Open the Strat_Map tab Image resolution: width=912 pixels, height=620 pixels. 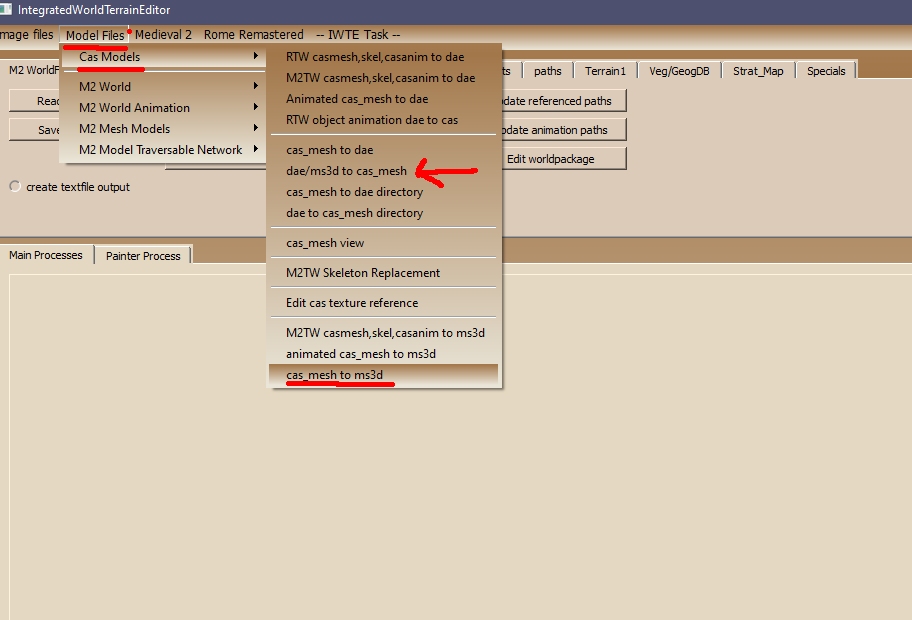pyautogui.click(x=758, y=71)
